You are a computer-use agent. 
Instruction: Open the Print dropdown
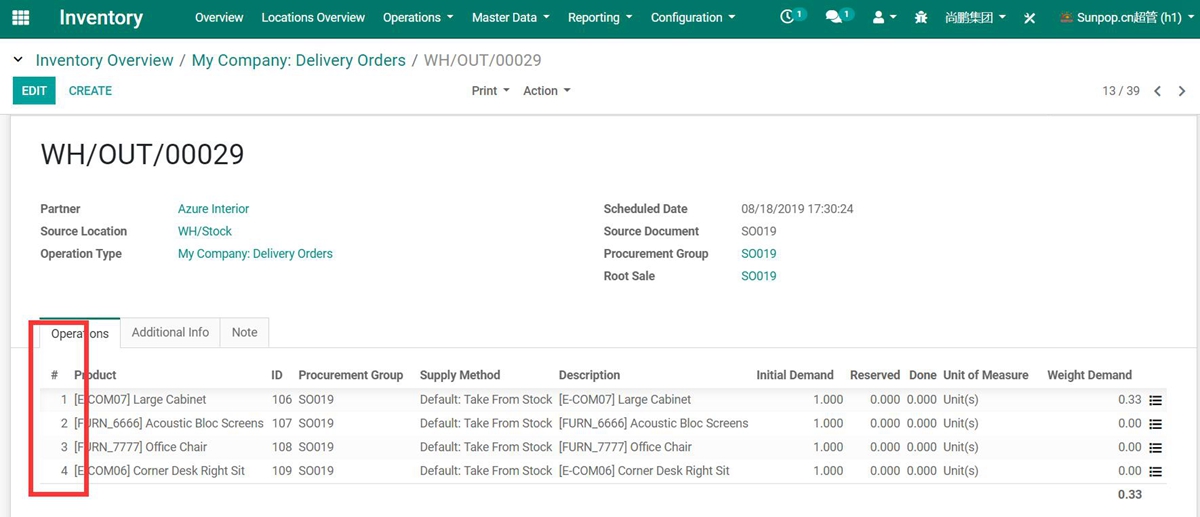[490, 91]
